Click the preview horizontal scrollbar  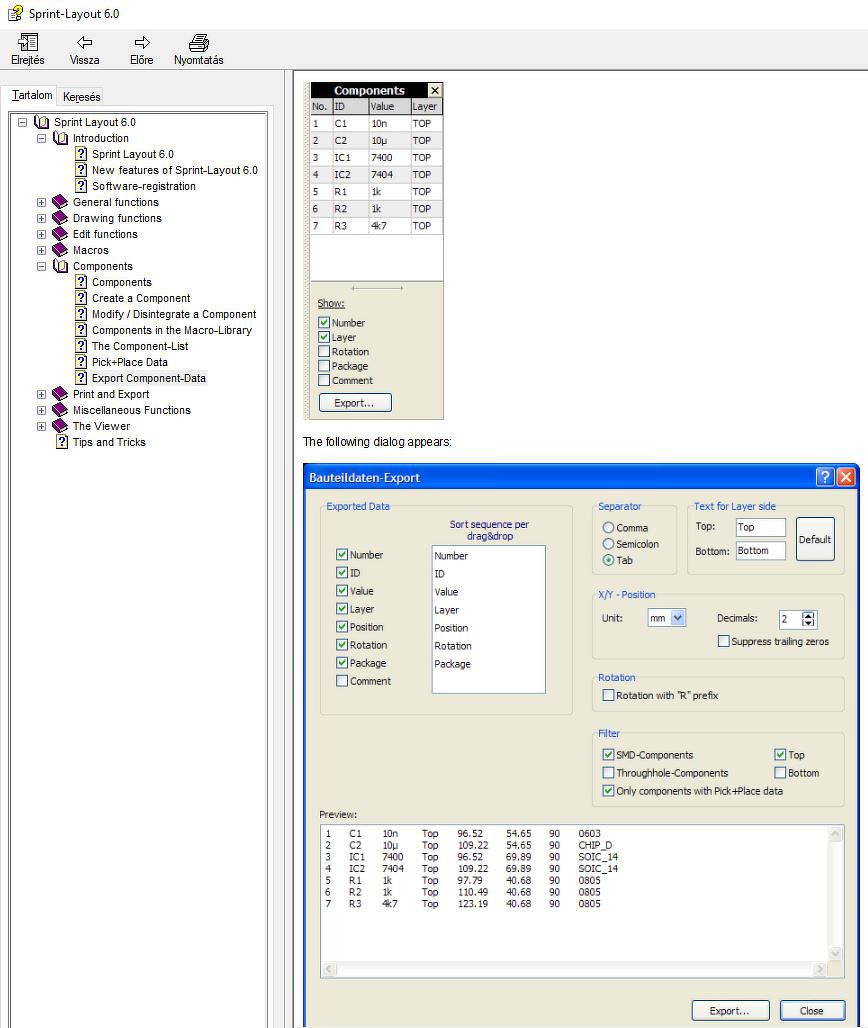[574, 969]
